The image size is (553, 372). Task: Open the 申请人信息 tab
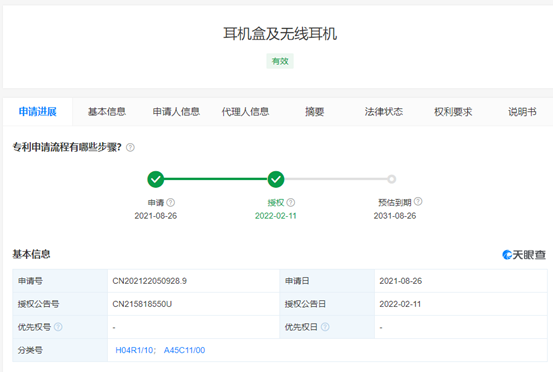[176, 112]
